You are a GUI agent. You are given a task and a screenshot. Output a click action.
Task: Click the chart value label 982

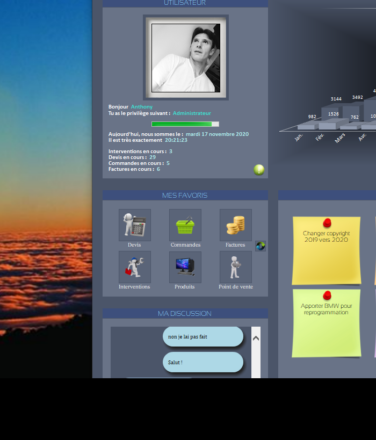coord(312,117)
